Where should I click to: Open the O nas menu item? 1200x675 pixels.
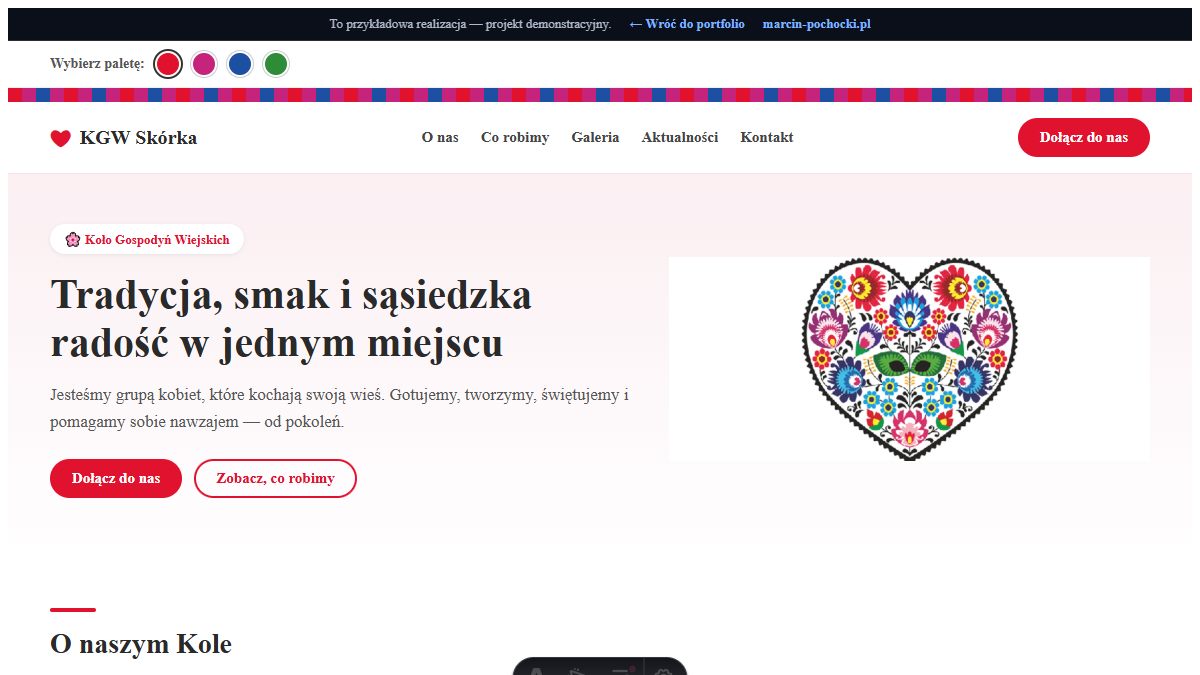point(440,138)
